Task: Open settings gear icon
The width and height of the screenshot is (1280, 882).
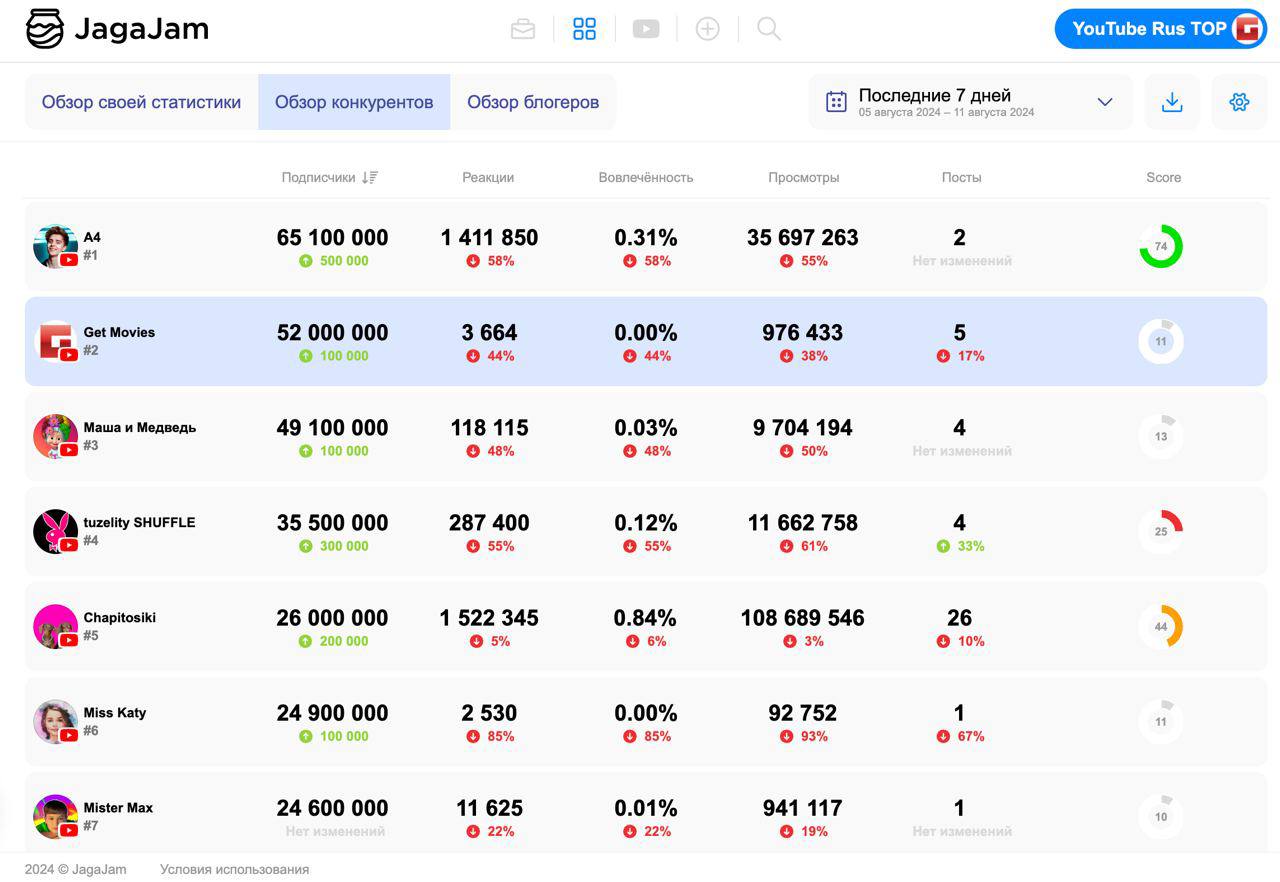Action: 1239,102
